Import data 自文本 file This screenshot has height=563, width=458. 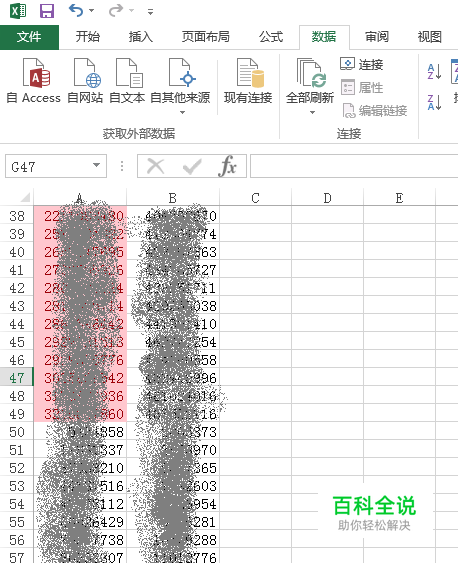127,81
